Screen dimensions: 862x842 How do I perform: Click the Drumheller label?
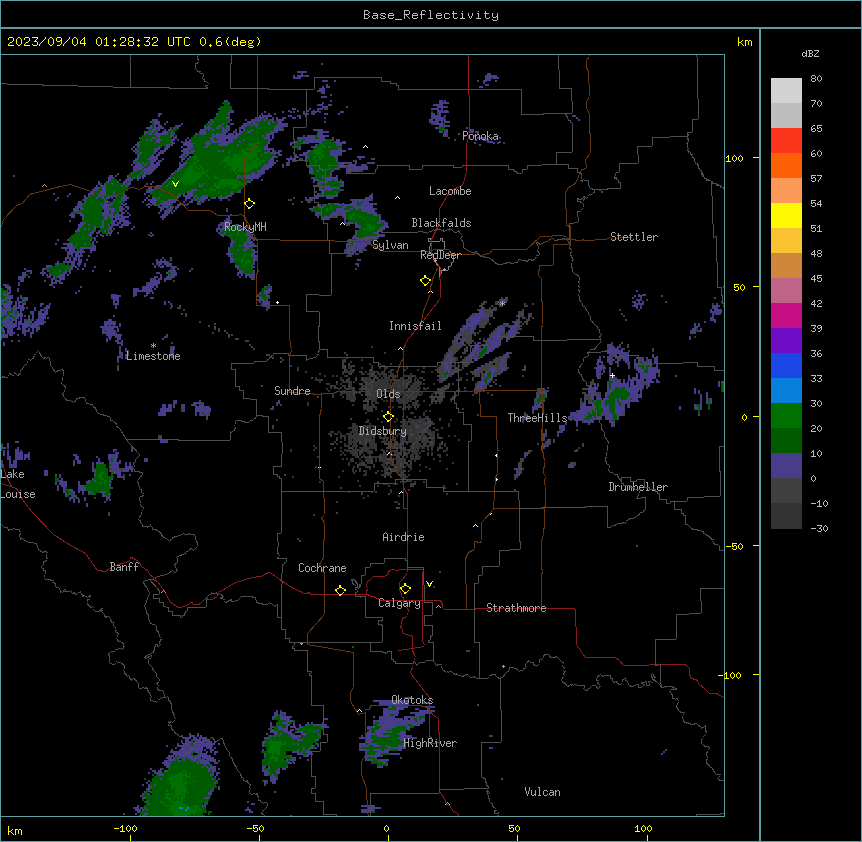[638, 487]
